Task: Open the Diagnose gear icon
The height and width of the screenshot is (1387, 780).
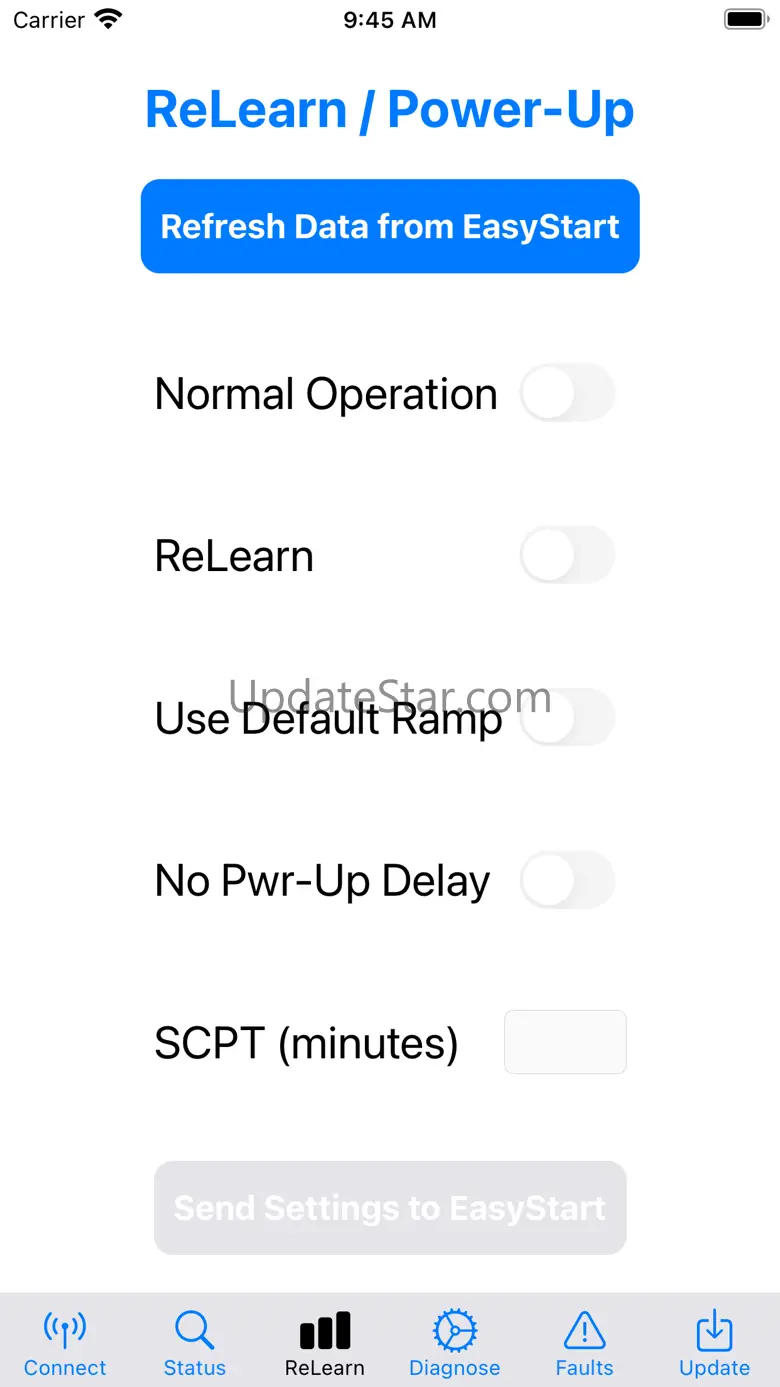Action: click(455, 1330)
